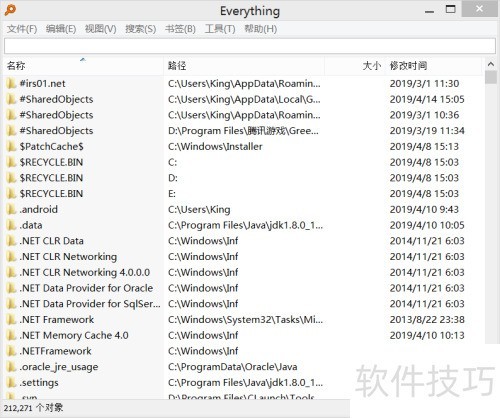The width and height of the screenshot is (500, 418).
Task: Select the .settings folder icon
Action: tap(11, 382)
